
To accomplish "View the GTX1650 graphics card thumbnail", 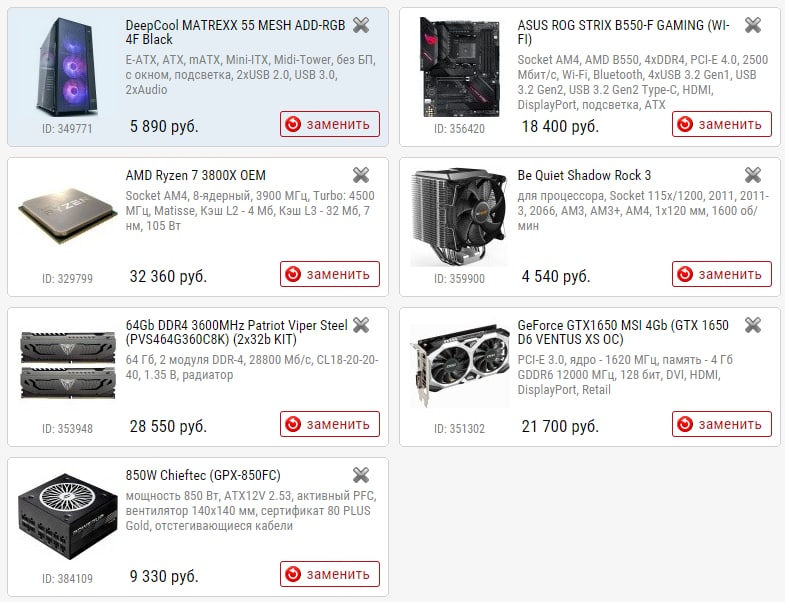I will [460, 366].
